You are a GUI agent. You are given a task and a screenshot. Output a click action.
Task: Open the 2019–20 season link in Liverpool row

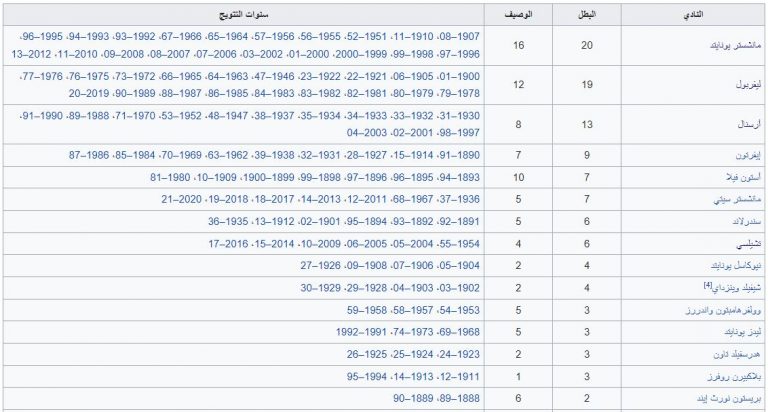click(89, 93)
